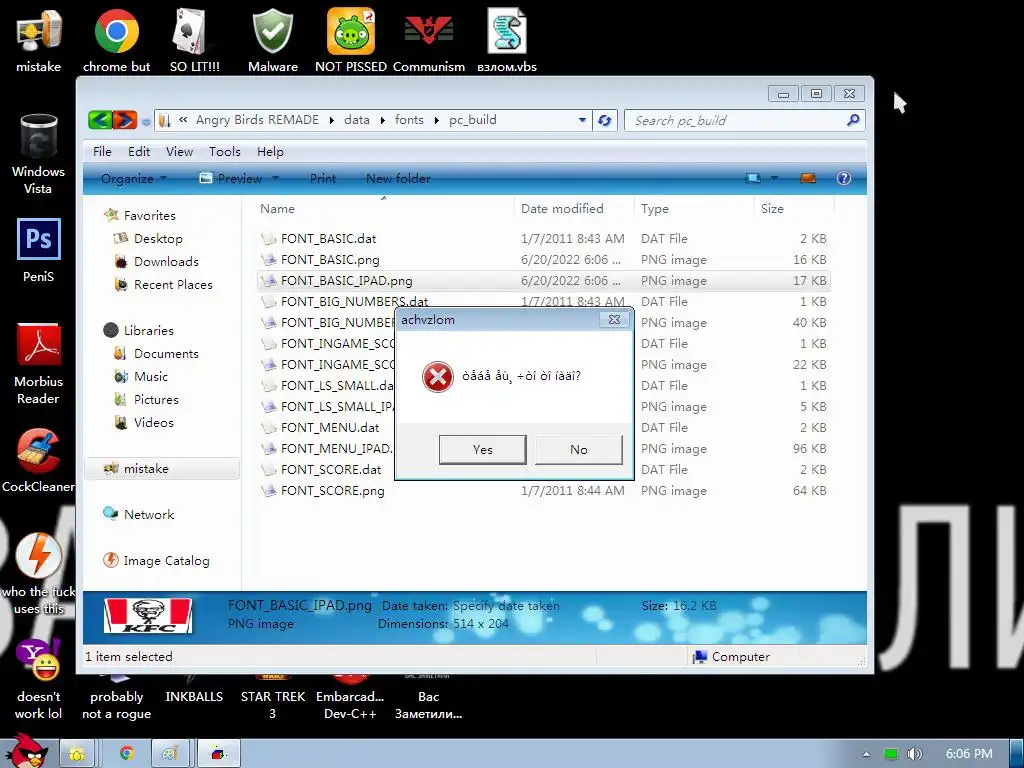Expand the breadcrumb arrow after 'fonts'
Image resolution: width=1024 pixels, height=768 pixels.
point(436,120)
